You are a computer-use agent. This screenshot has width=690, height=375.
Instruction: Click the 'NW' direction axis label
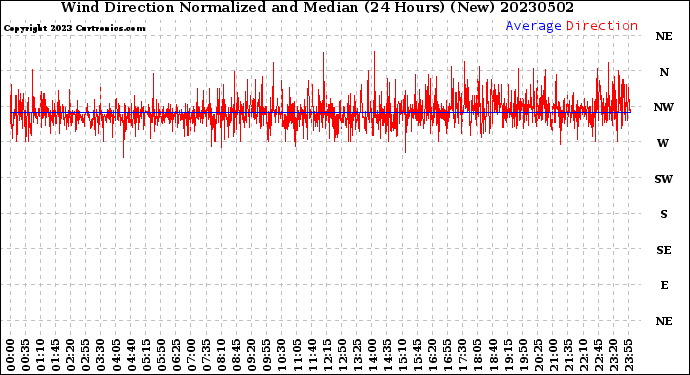point(664,107)
